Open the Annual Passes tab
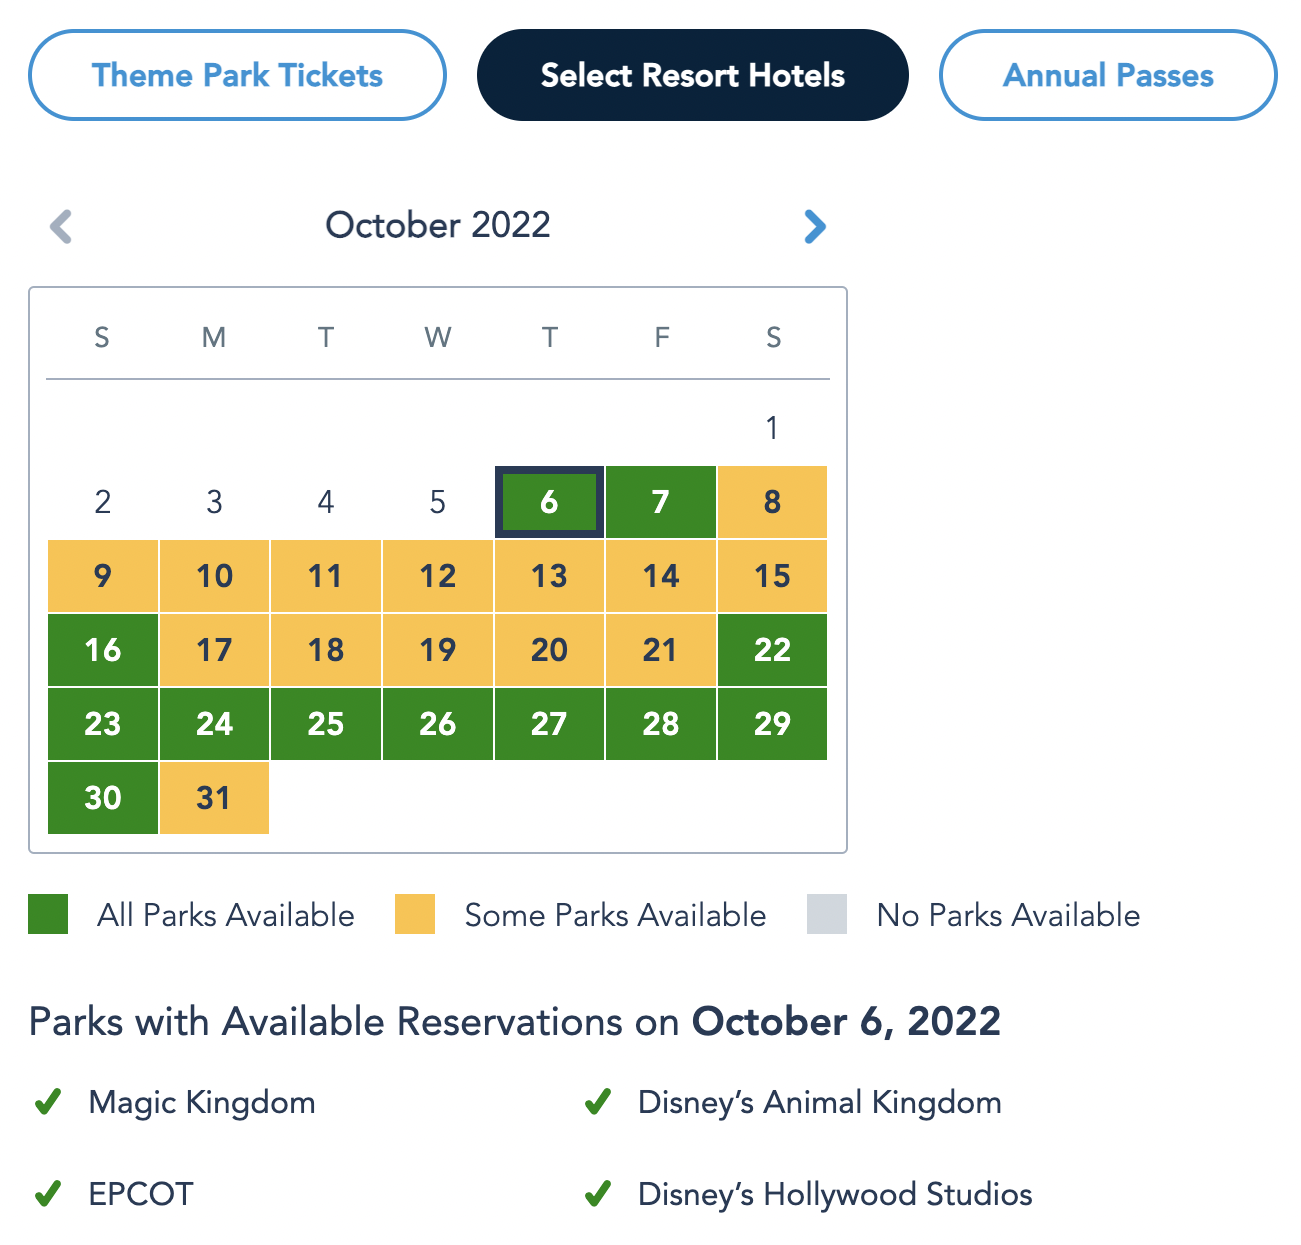The image size is (1301, 1245). 1108,76
